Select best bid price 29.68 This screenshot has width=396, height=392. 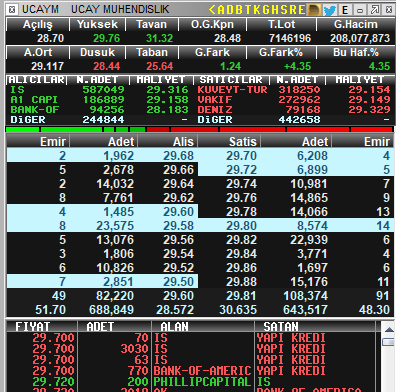tap(178, 156)
